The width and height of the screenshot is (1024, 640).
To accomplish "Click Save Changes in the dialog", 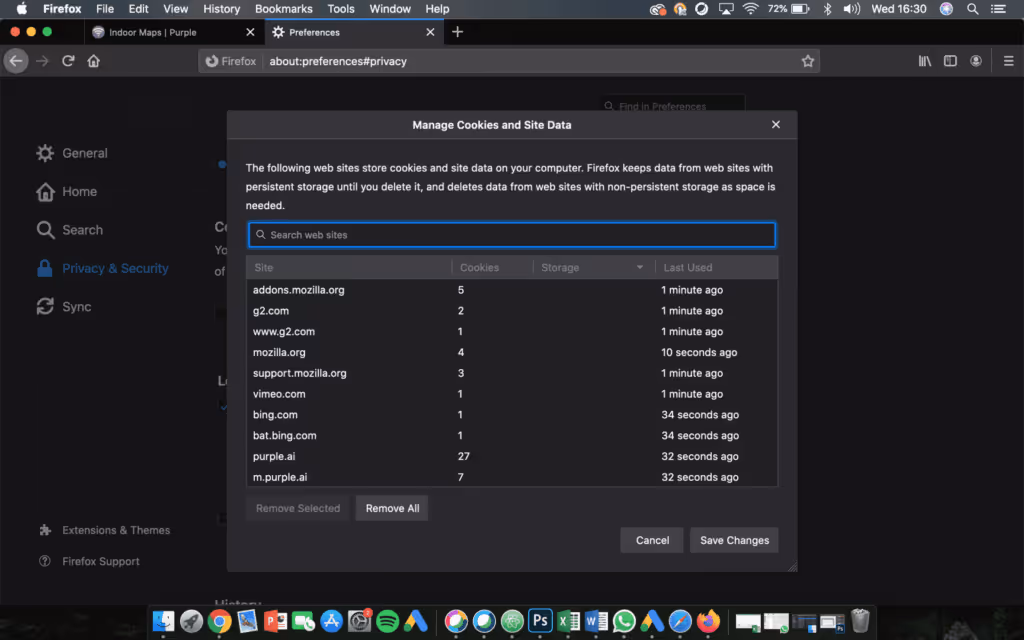I will 734,540.
